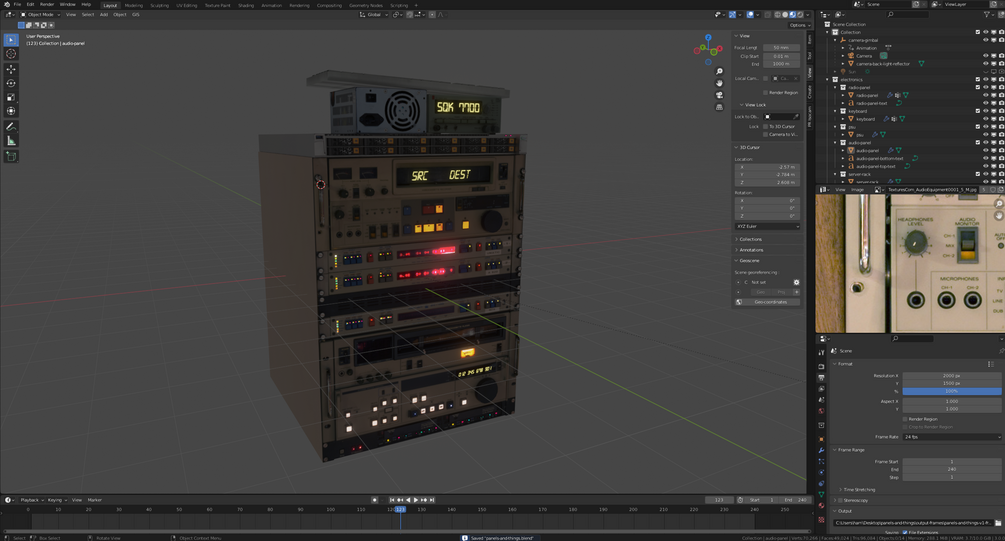Expand the Camera item in outliner

click(x=843, y=56)
